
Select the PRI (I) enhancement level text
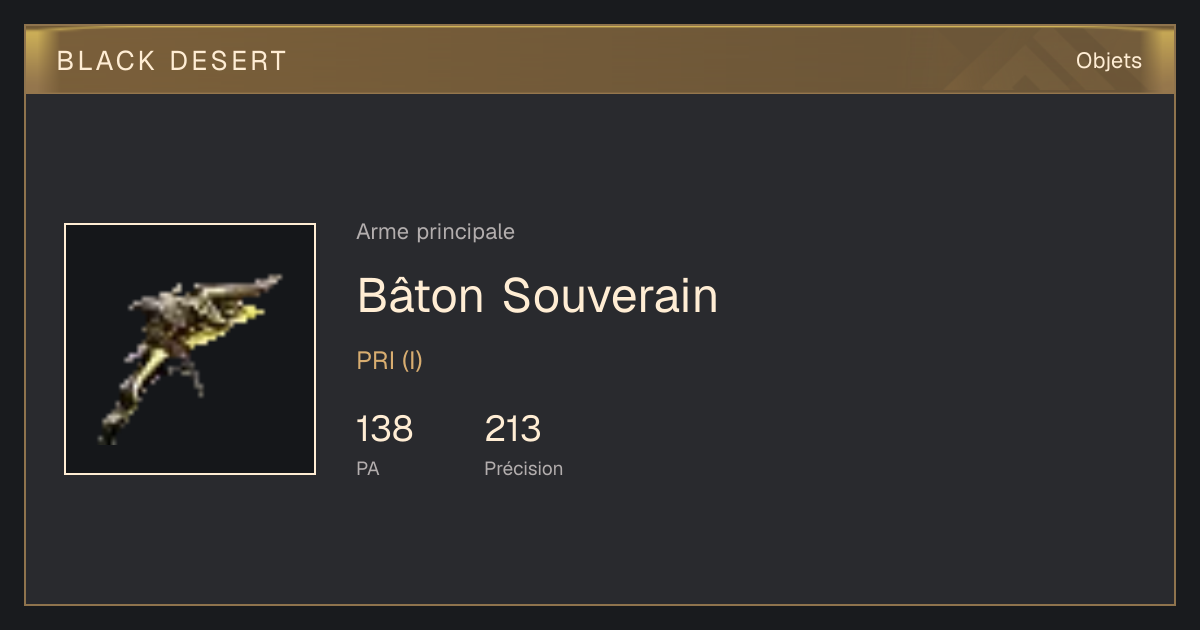[389, 361]
